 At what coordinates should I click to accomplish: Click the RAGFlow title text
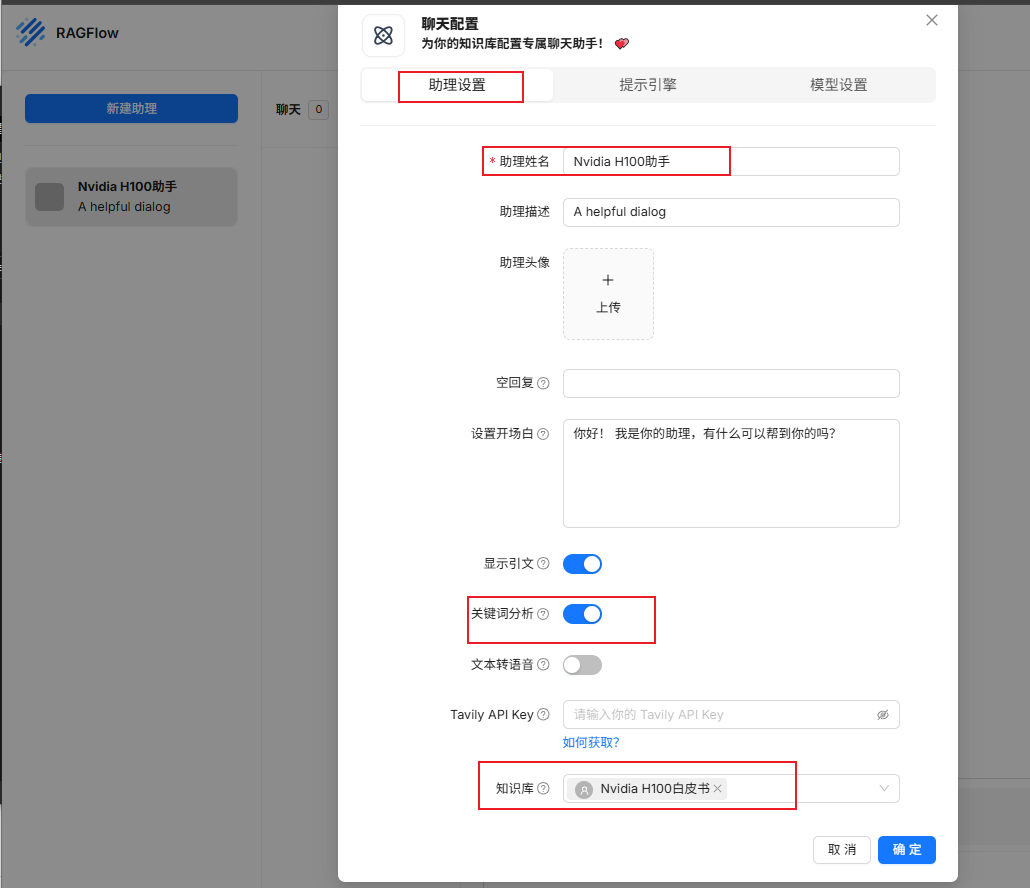(x=87, y=33)
